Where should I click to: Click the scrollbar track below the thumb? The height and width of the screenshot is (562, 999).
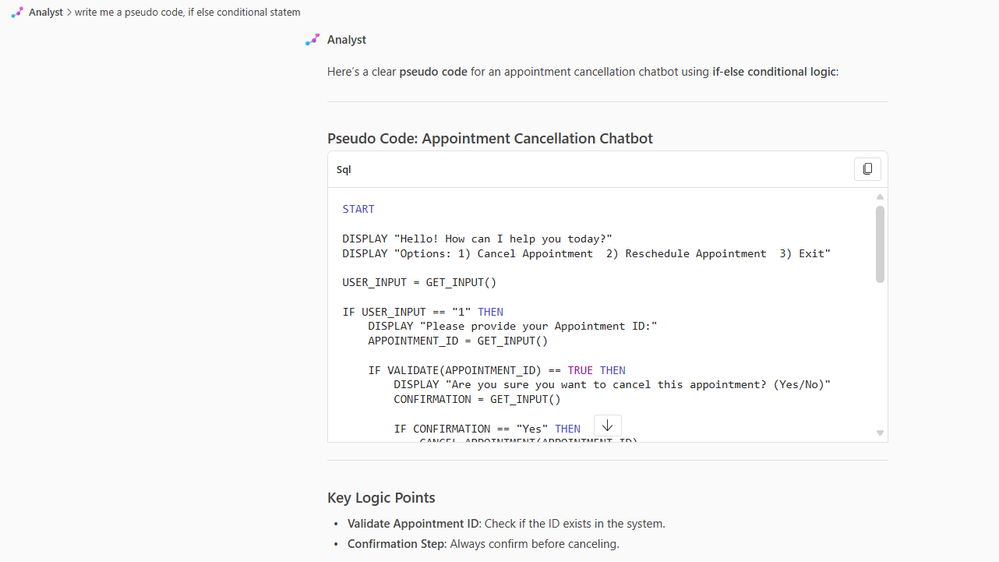tap(880, 350)
